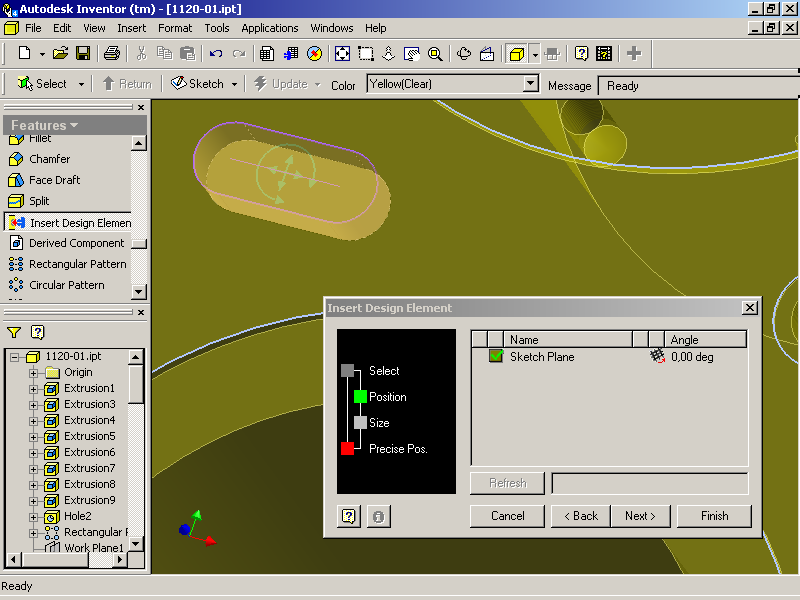Click the red Precise Pos. step square
800x600 pixels.
(347, 448)
